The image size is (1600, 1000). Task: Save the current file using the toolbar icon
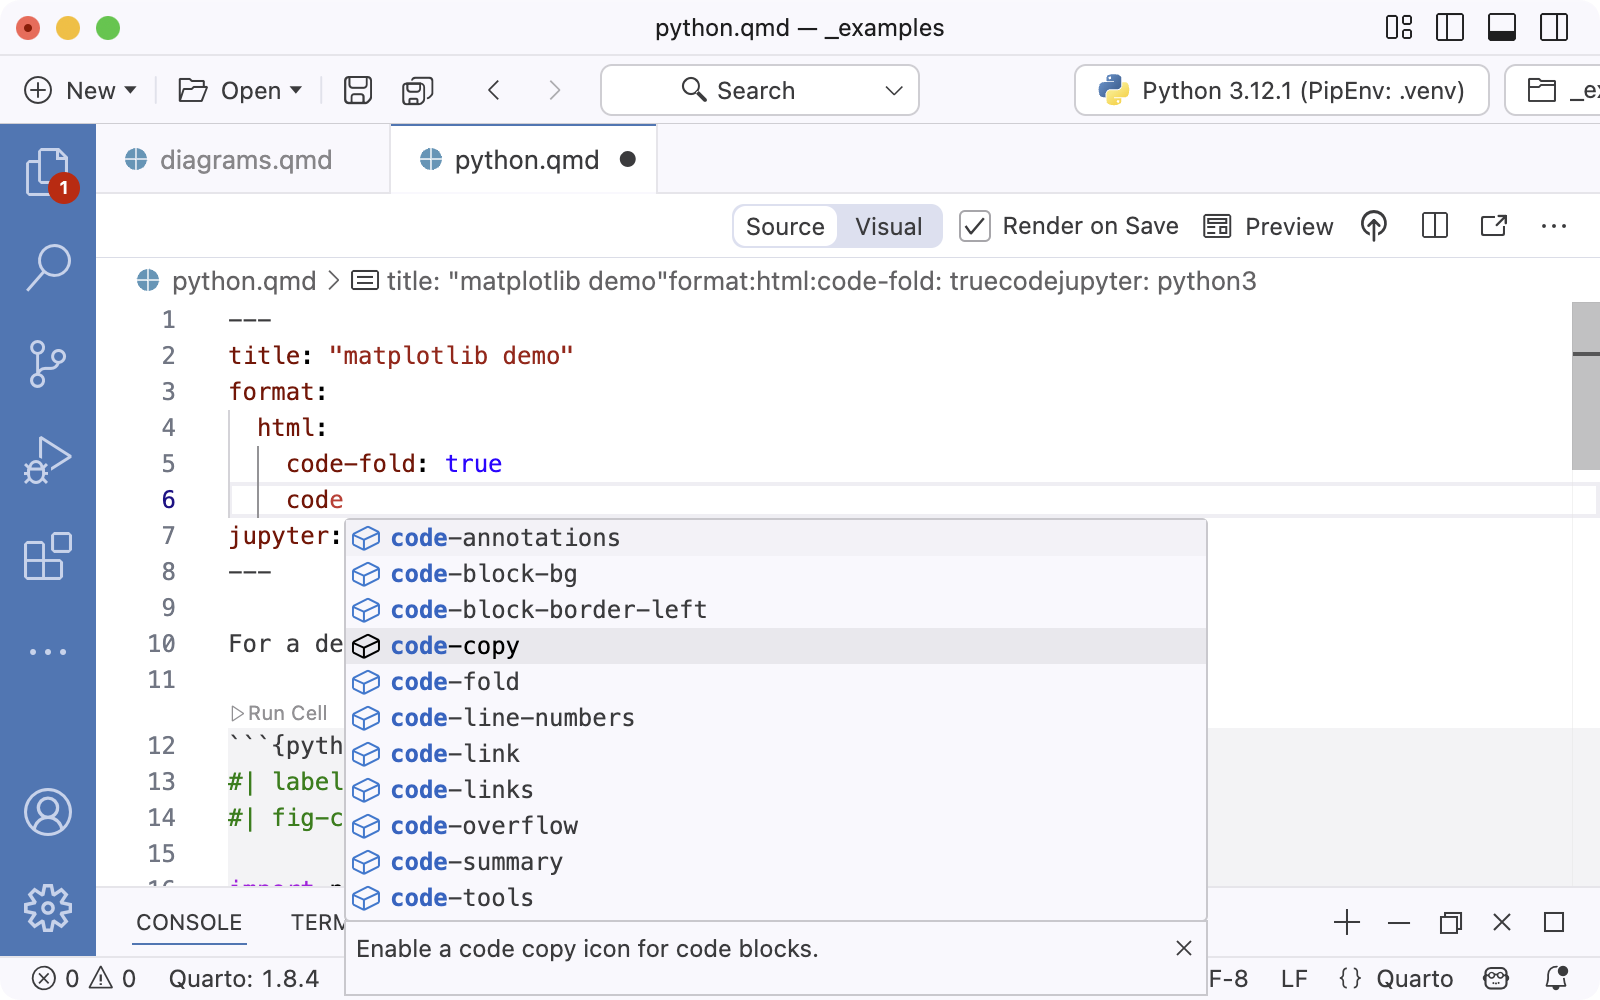(356, 90)
